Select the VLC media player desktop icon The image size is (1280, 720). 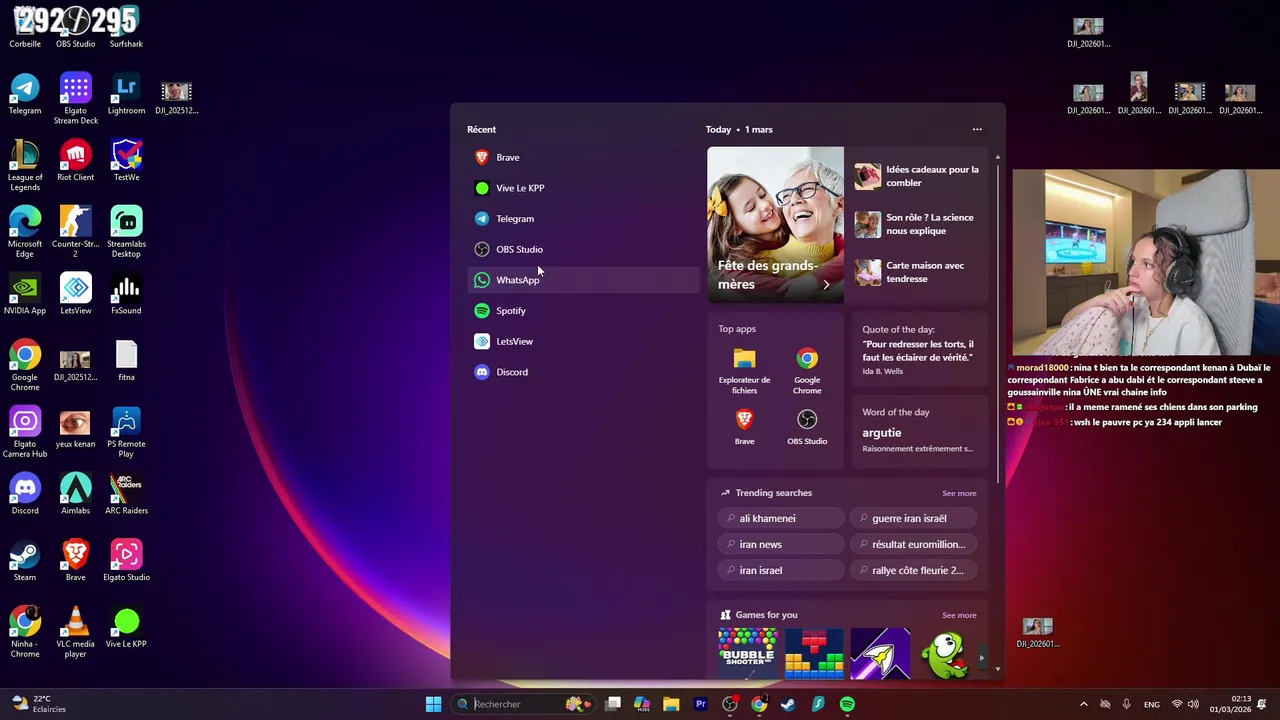(76, 632)
